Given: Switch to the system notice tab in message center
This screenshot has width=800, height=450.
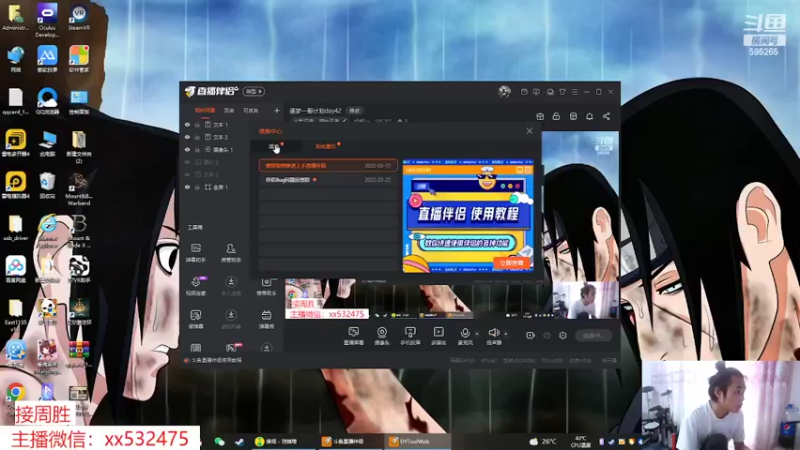Looking at the screenshot, I should tap(326, 146).
